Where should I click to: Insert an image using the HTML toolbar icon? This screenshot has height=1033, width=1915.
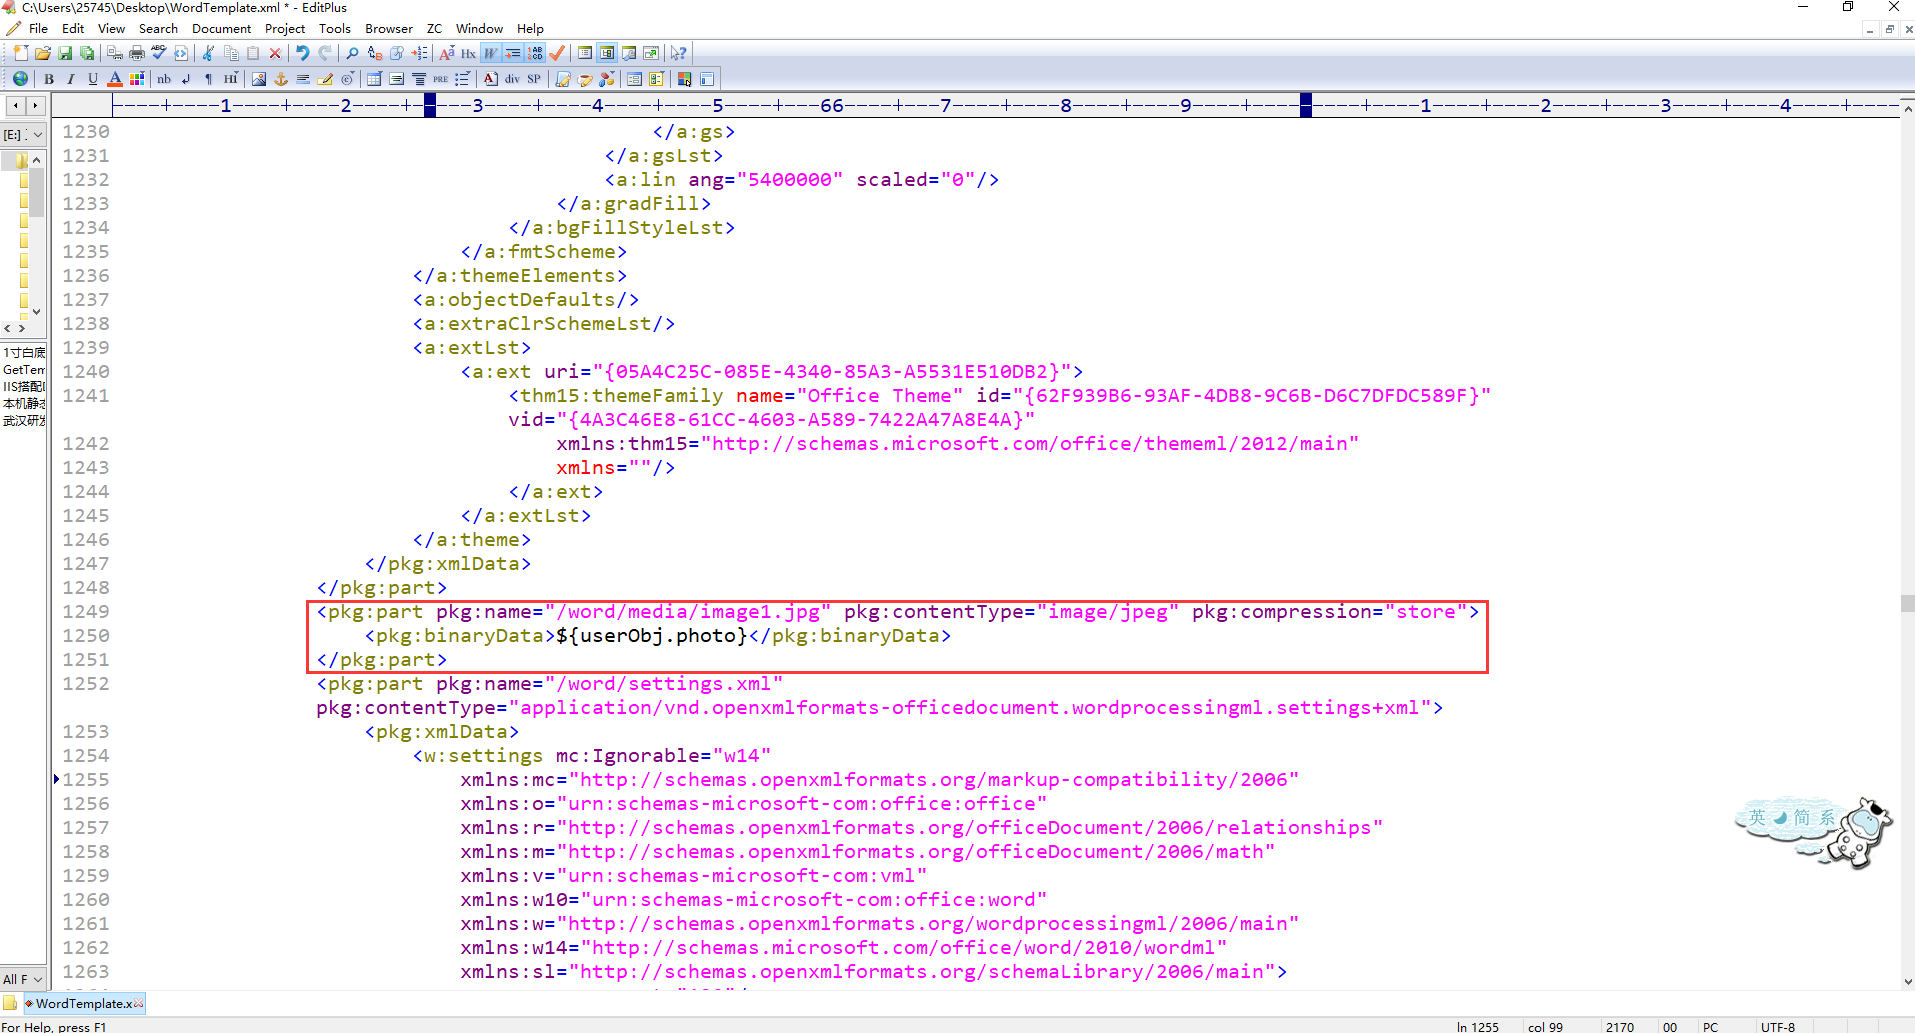click(259, 78)
